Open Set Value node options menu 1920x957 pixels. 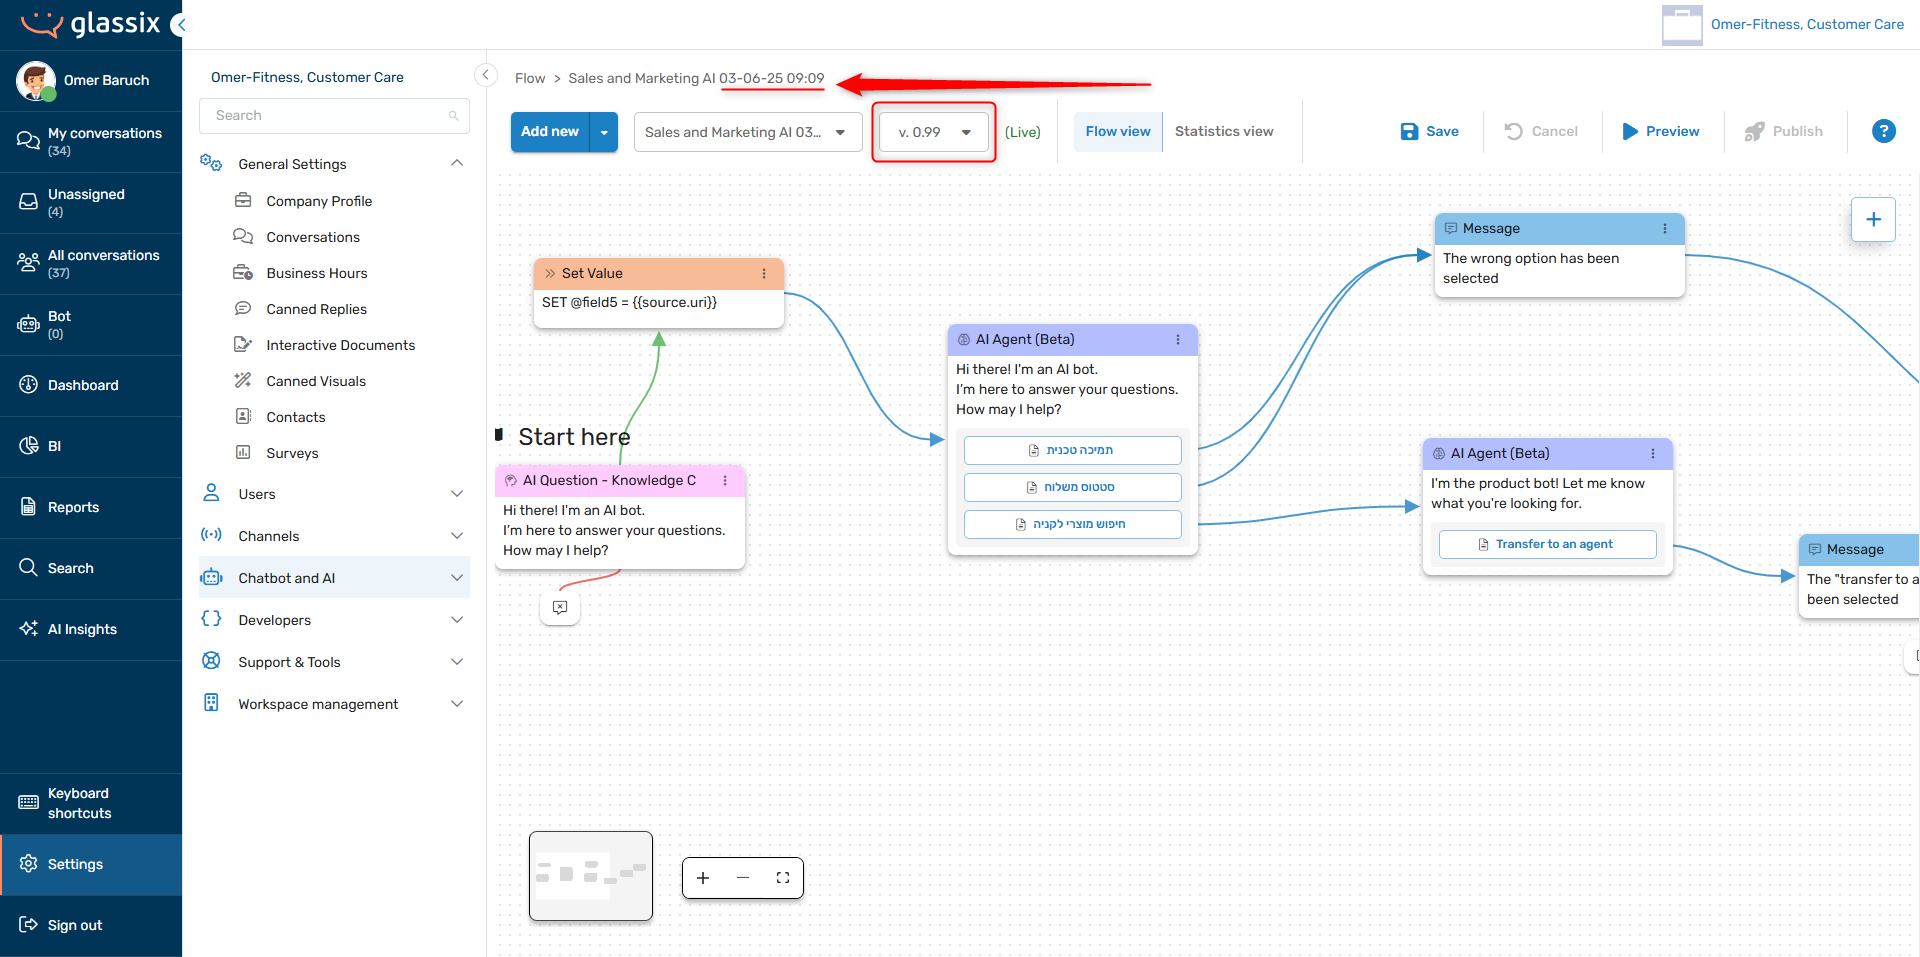click(x=764, y=273)
